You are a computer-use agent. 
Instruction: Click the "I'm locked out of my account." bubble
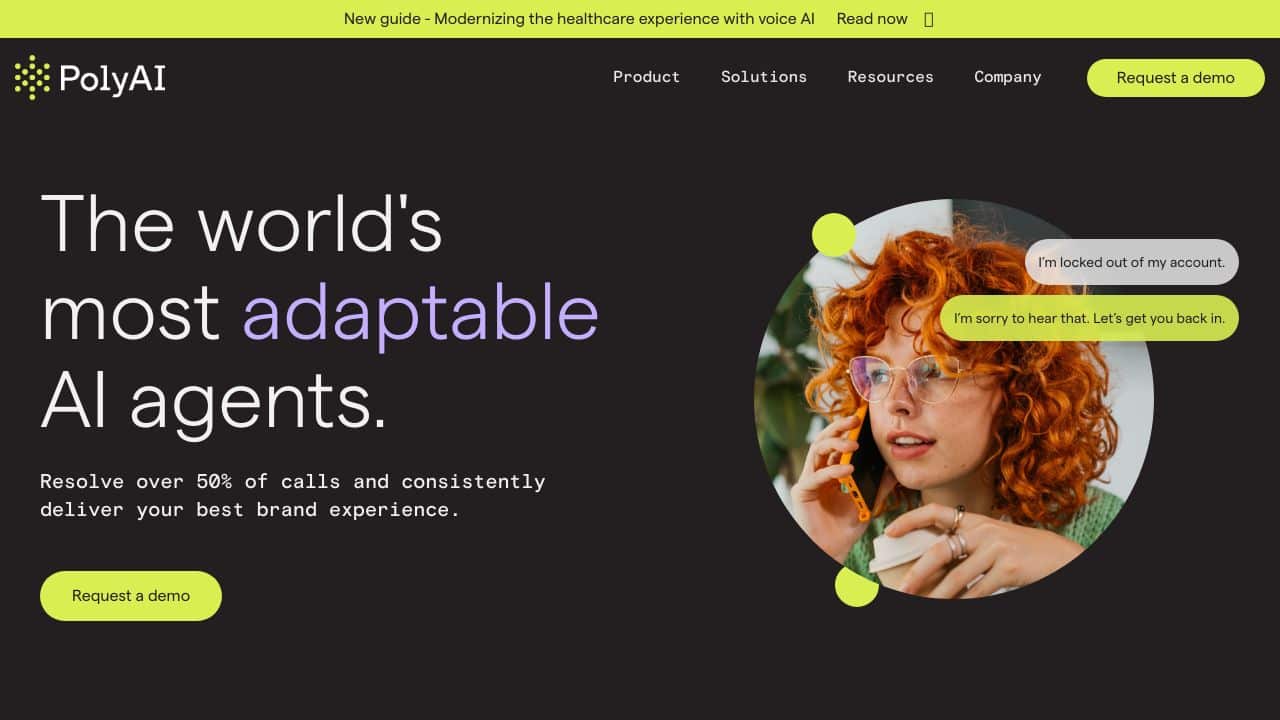pyautogui.click(x=1131, y=262)
